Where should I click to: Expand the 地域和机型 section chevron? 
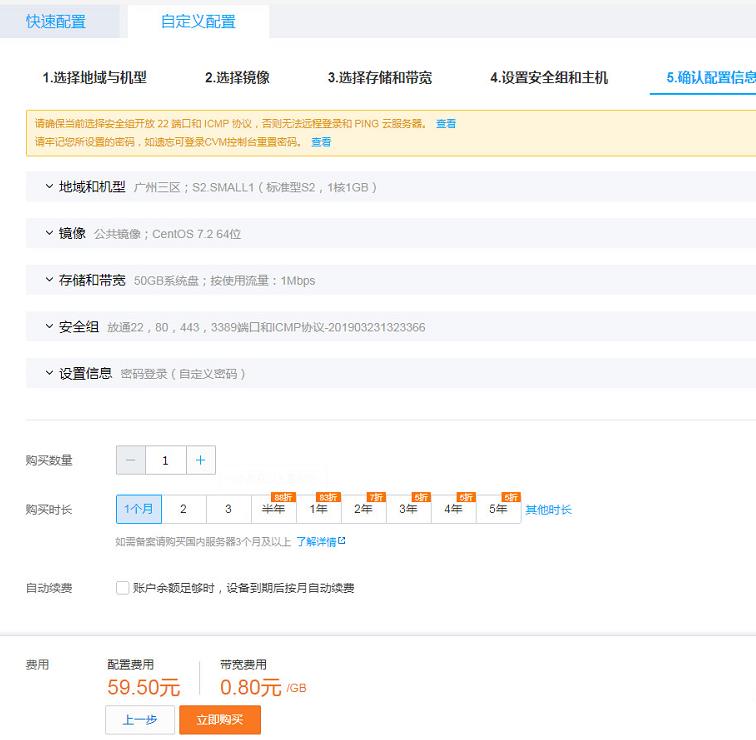tap(49, 187)
